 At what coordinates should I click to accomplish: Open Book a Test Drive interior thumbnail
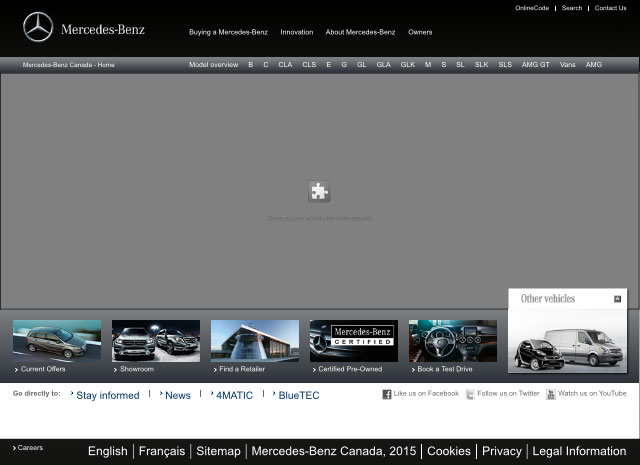pos(453,341)
